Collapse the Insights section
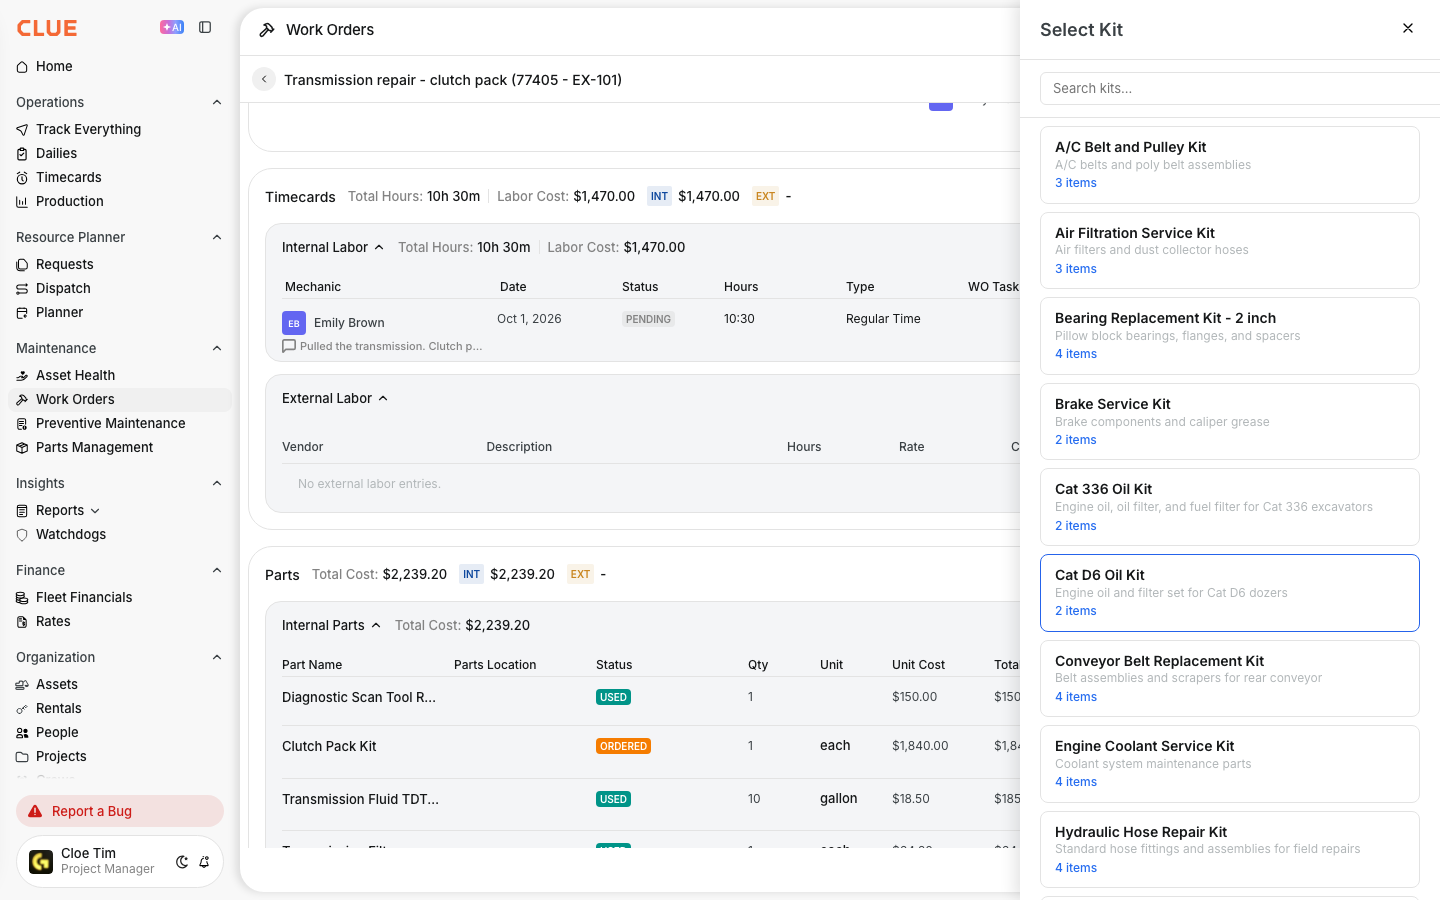 click(x=217, y=483)
